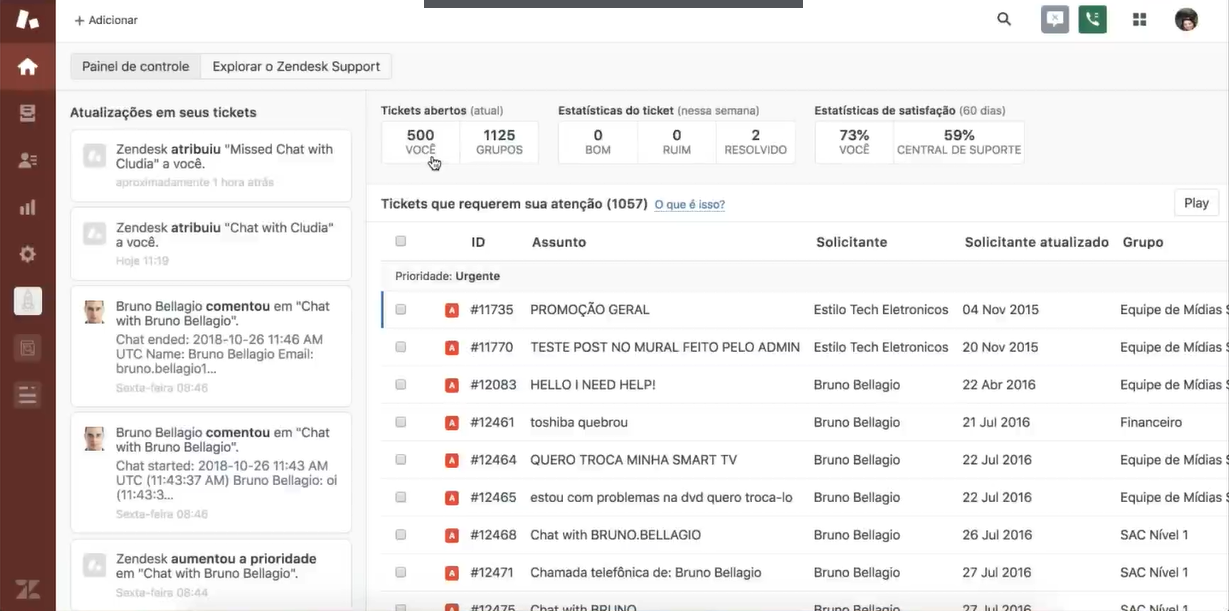Open the Reporting bar chart icon
The width and height of the screenshot is (1229, 611).
point(28,207)
